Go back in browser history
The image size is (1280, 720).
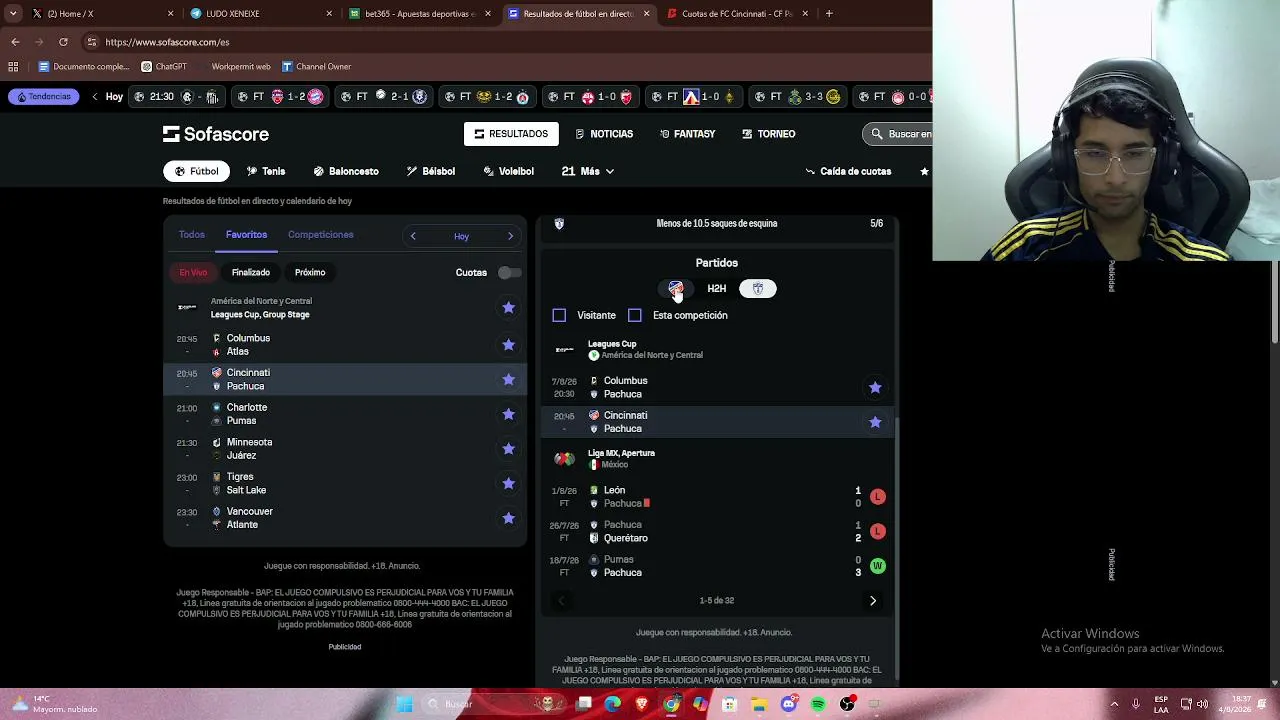tap(15, 42)
